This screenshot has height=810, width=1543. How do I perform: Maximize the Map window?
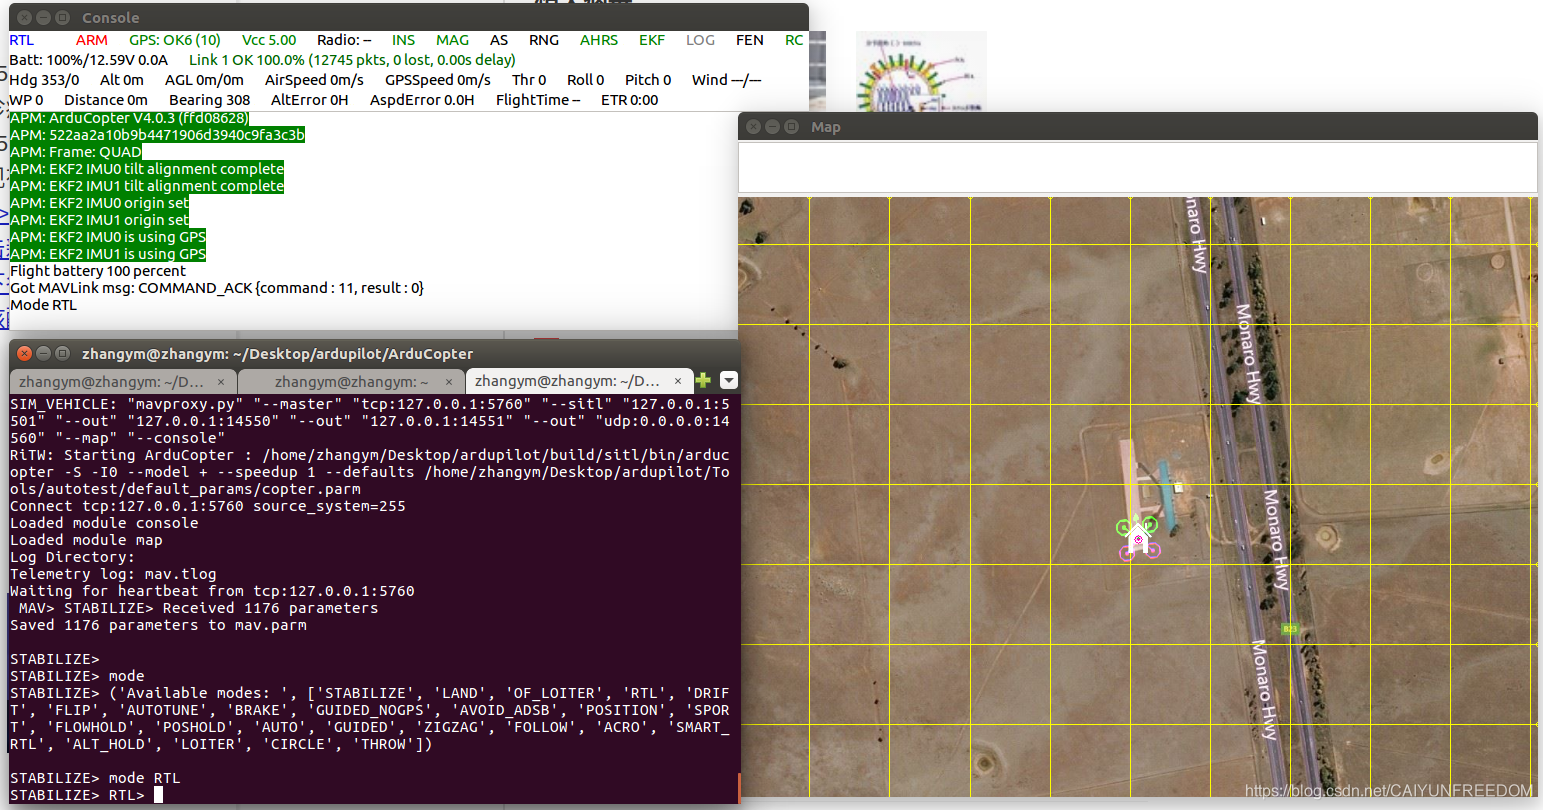(x=792, y=127)
